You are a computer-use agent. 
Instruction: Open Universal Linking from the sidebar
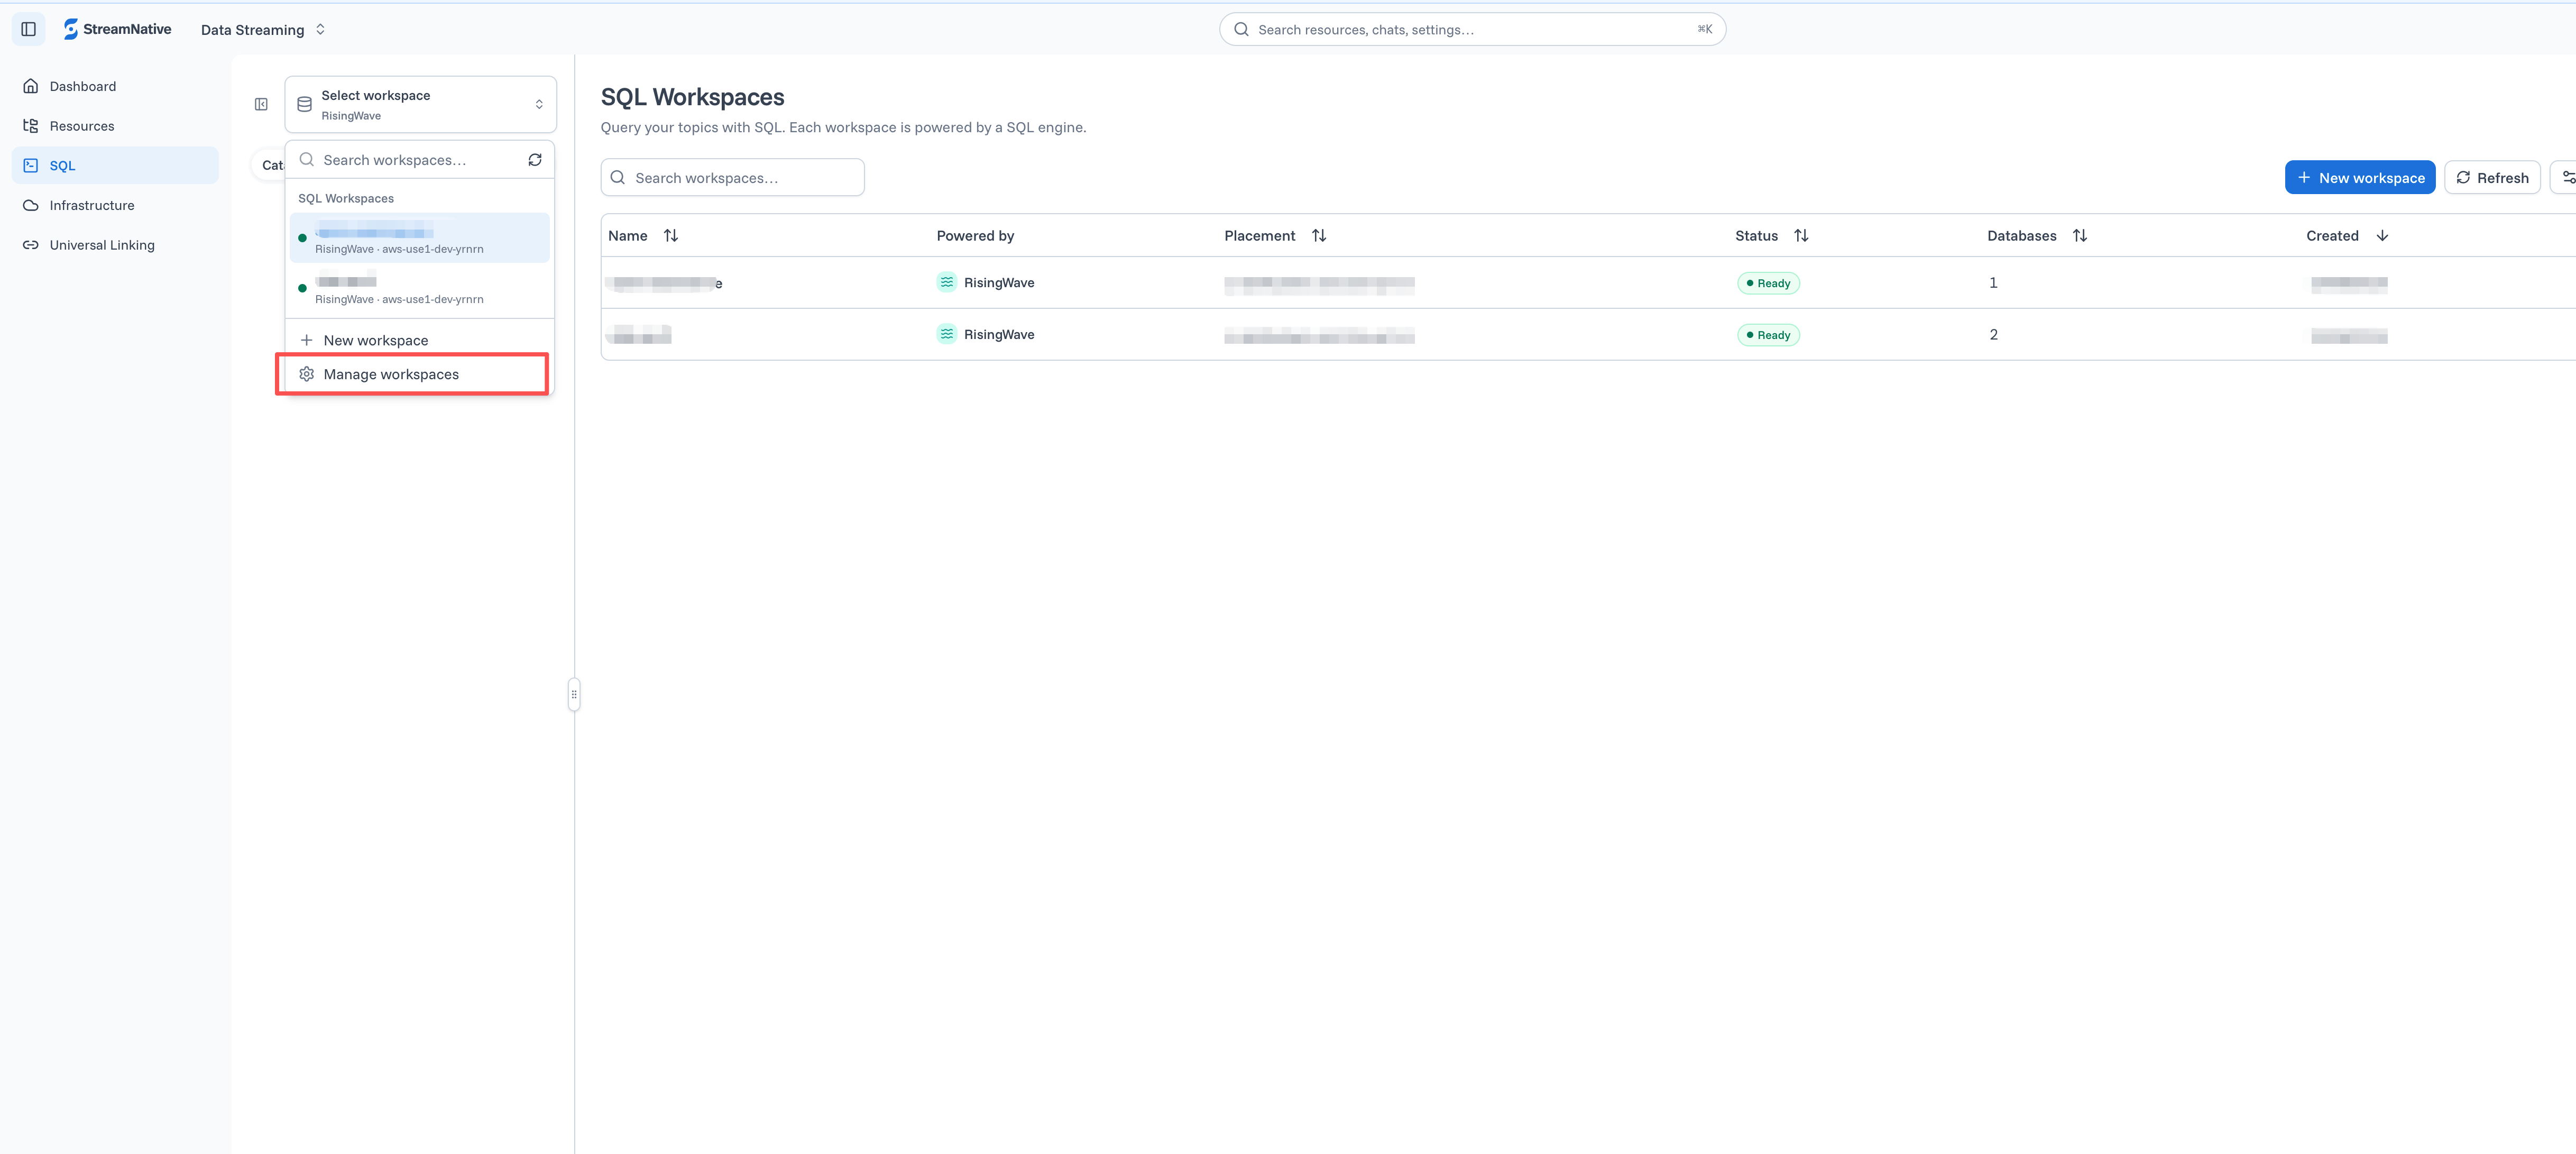pyautogui.click(x=115, y=245)
